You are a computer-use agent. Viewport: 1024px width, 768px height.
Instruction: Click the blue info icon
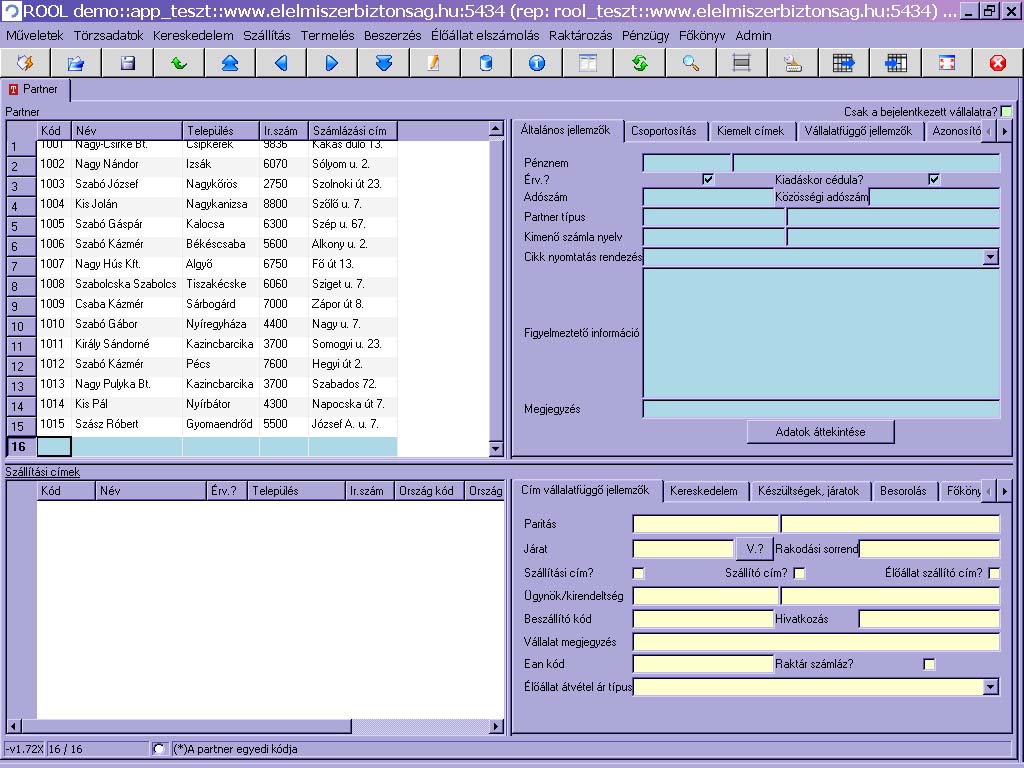(x=537, y=63)
